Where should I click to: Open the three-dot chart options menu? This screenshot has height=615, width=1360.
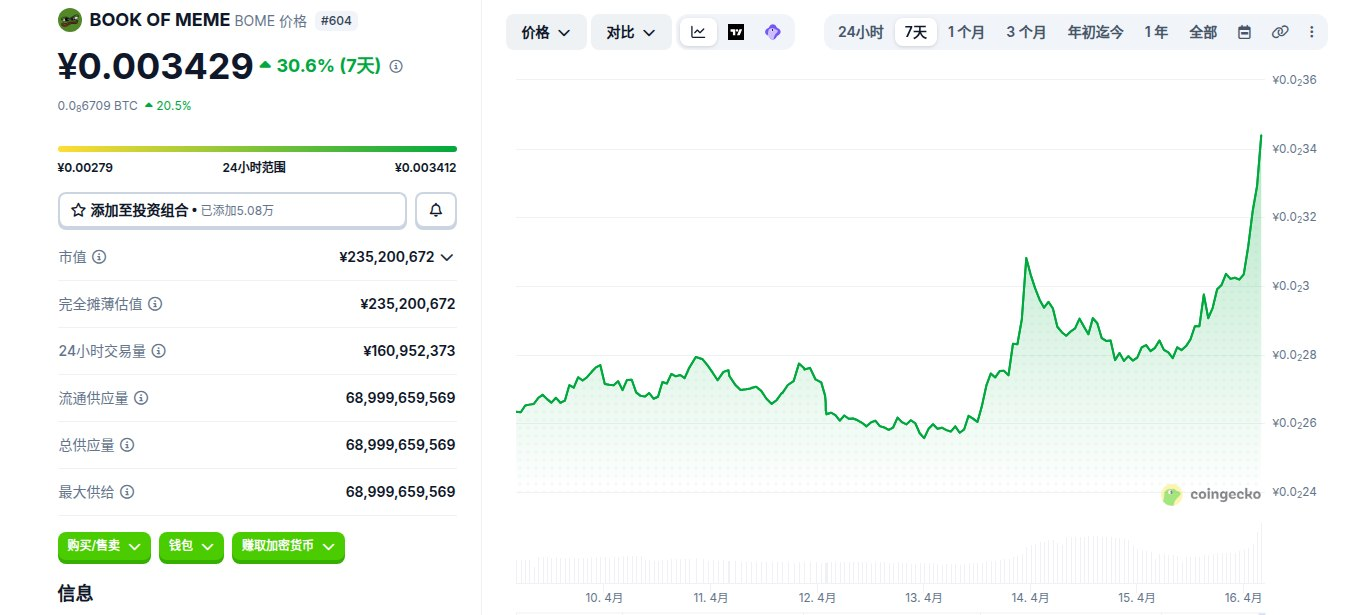(x=1311, y=32)
